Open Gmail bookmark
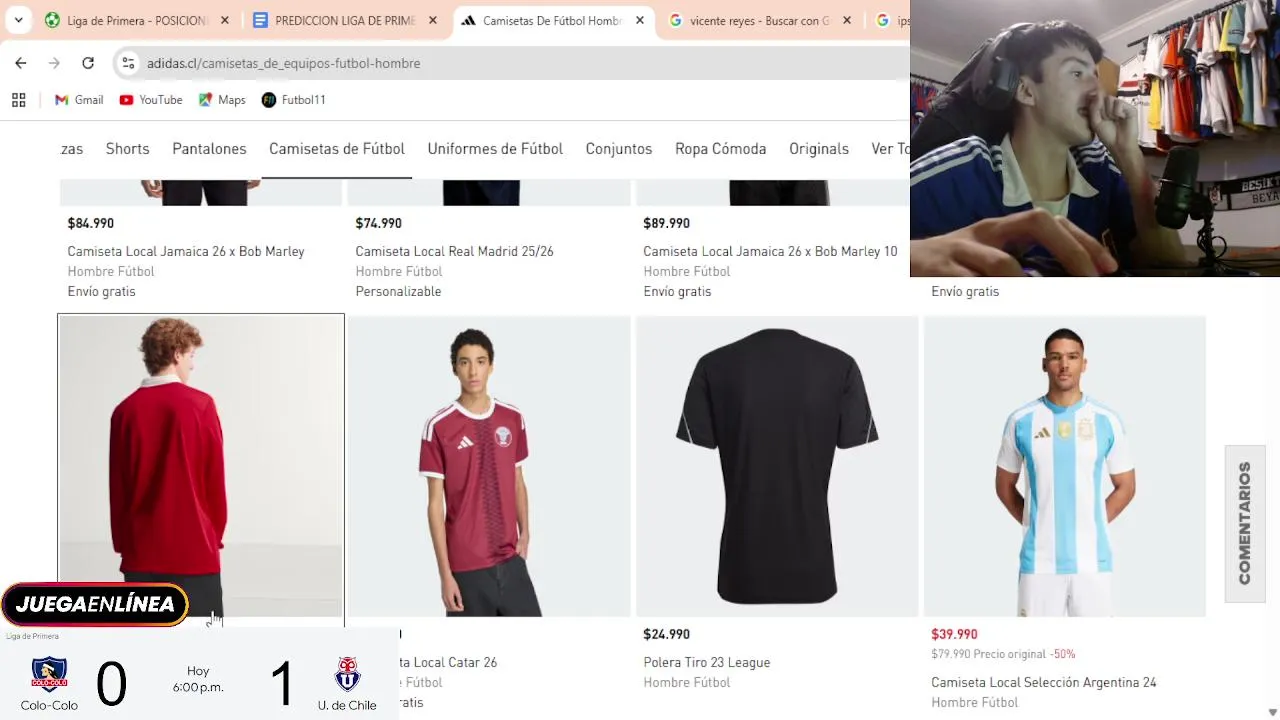This screenshot has height=720, width=1280. click(x=79, y=100)
